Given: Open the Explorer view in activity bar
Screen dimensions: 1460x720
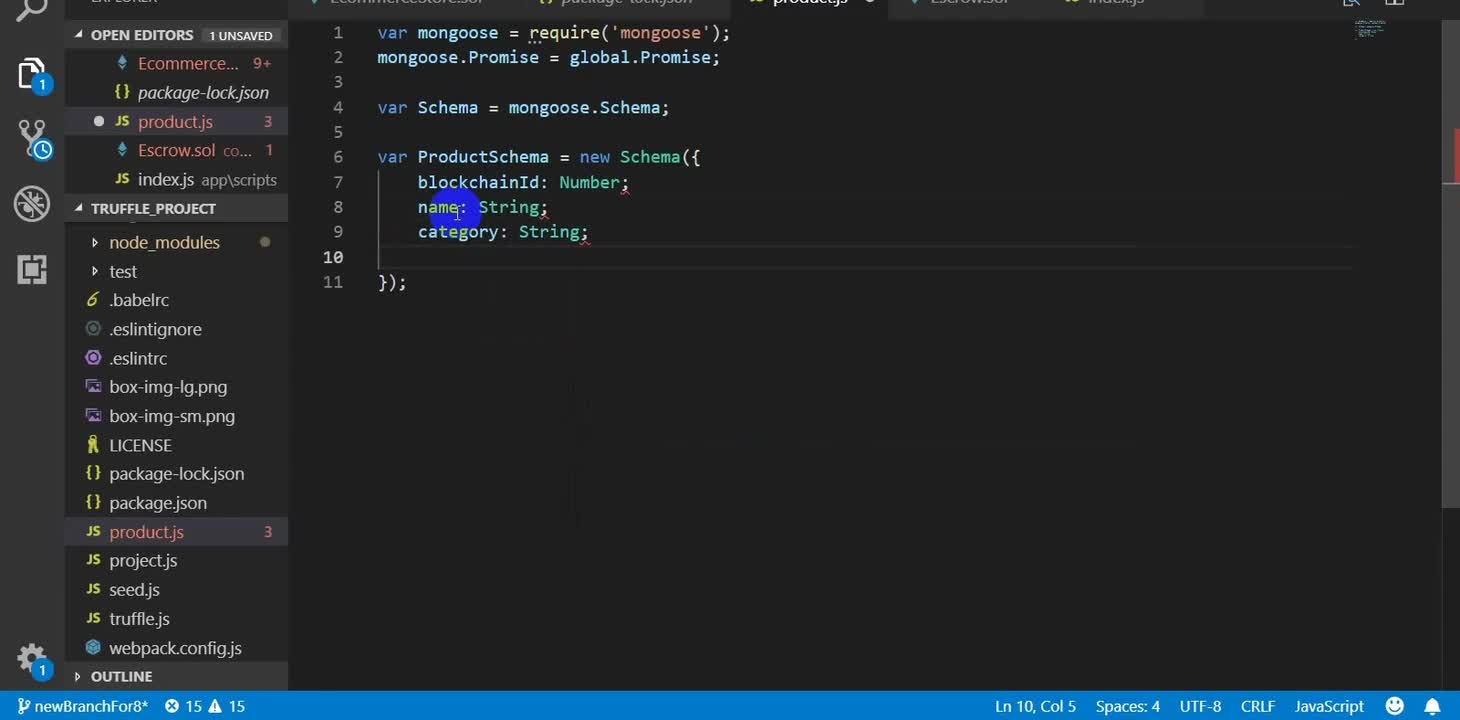Looking at the screenshot, I should pyautogui.click(x=32, y=75).
